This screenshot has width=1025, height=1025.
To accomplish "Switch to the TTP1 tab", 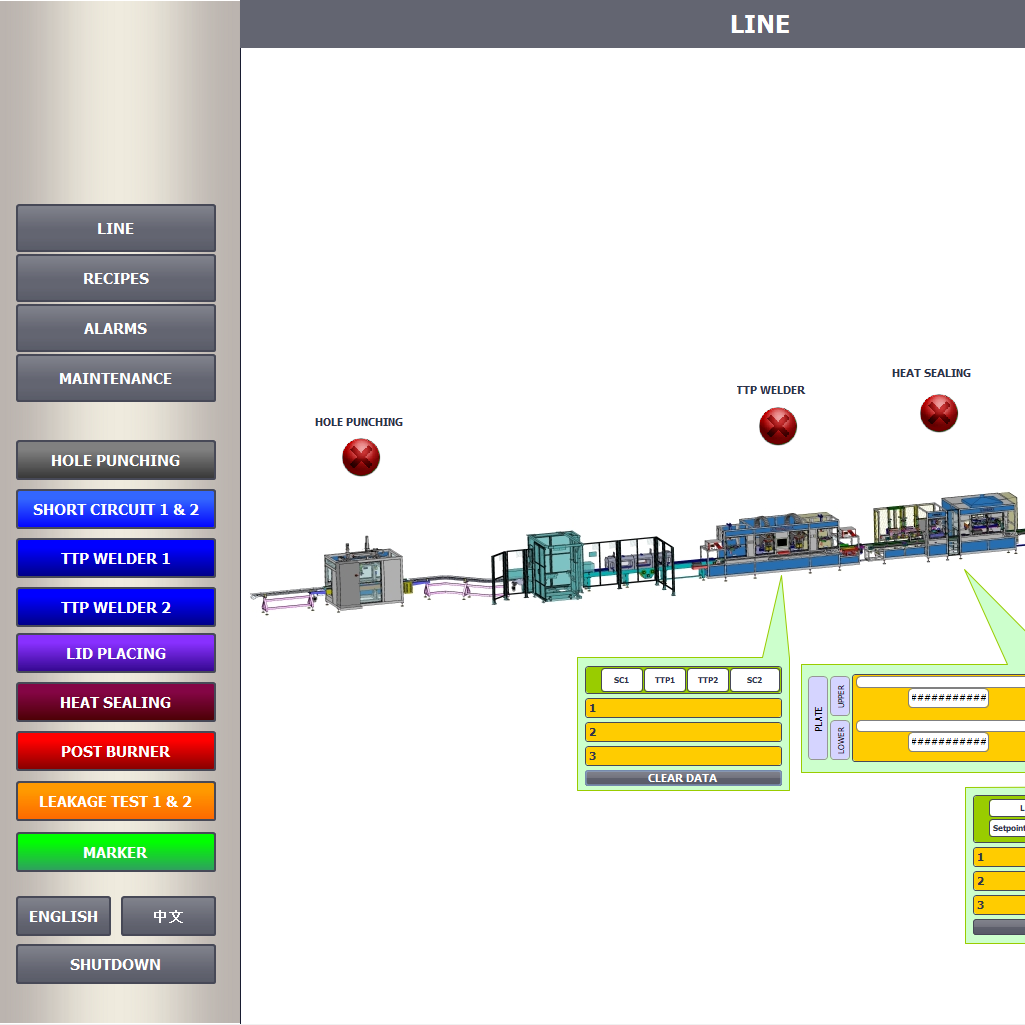I will (x=663, y=680).
